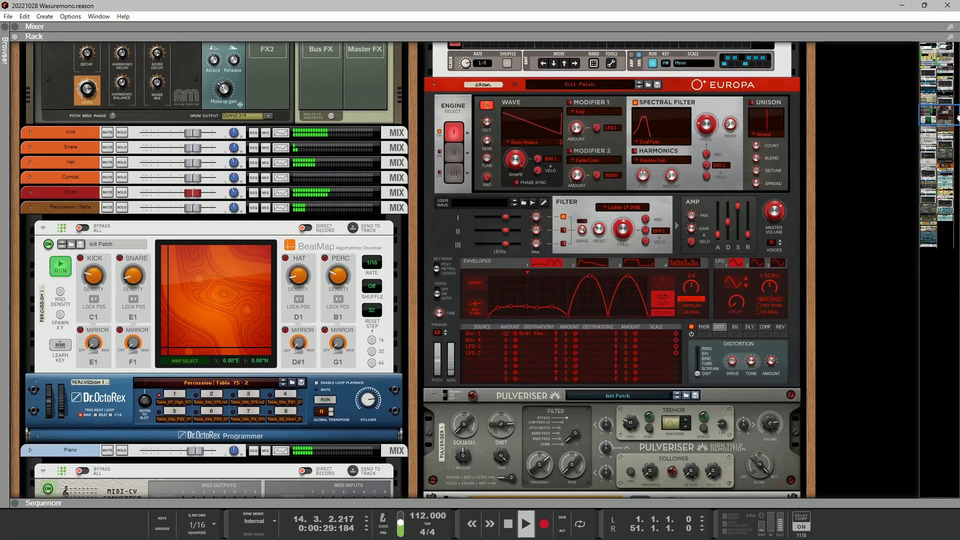Click the BeatMap Learn Key button

click(59, 345)
